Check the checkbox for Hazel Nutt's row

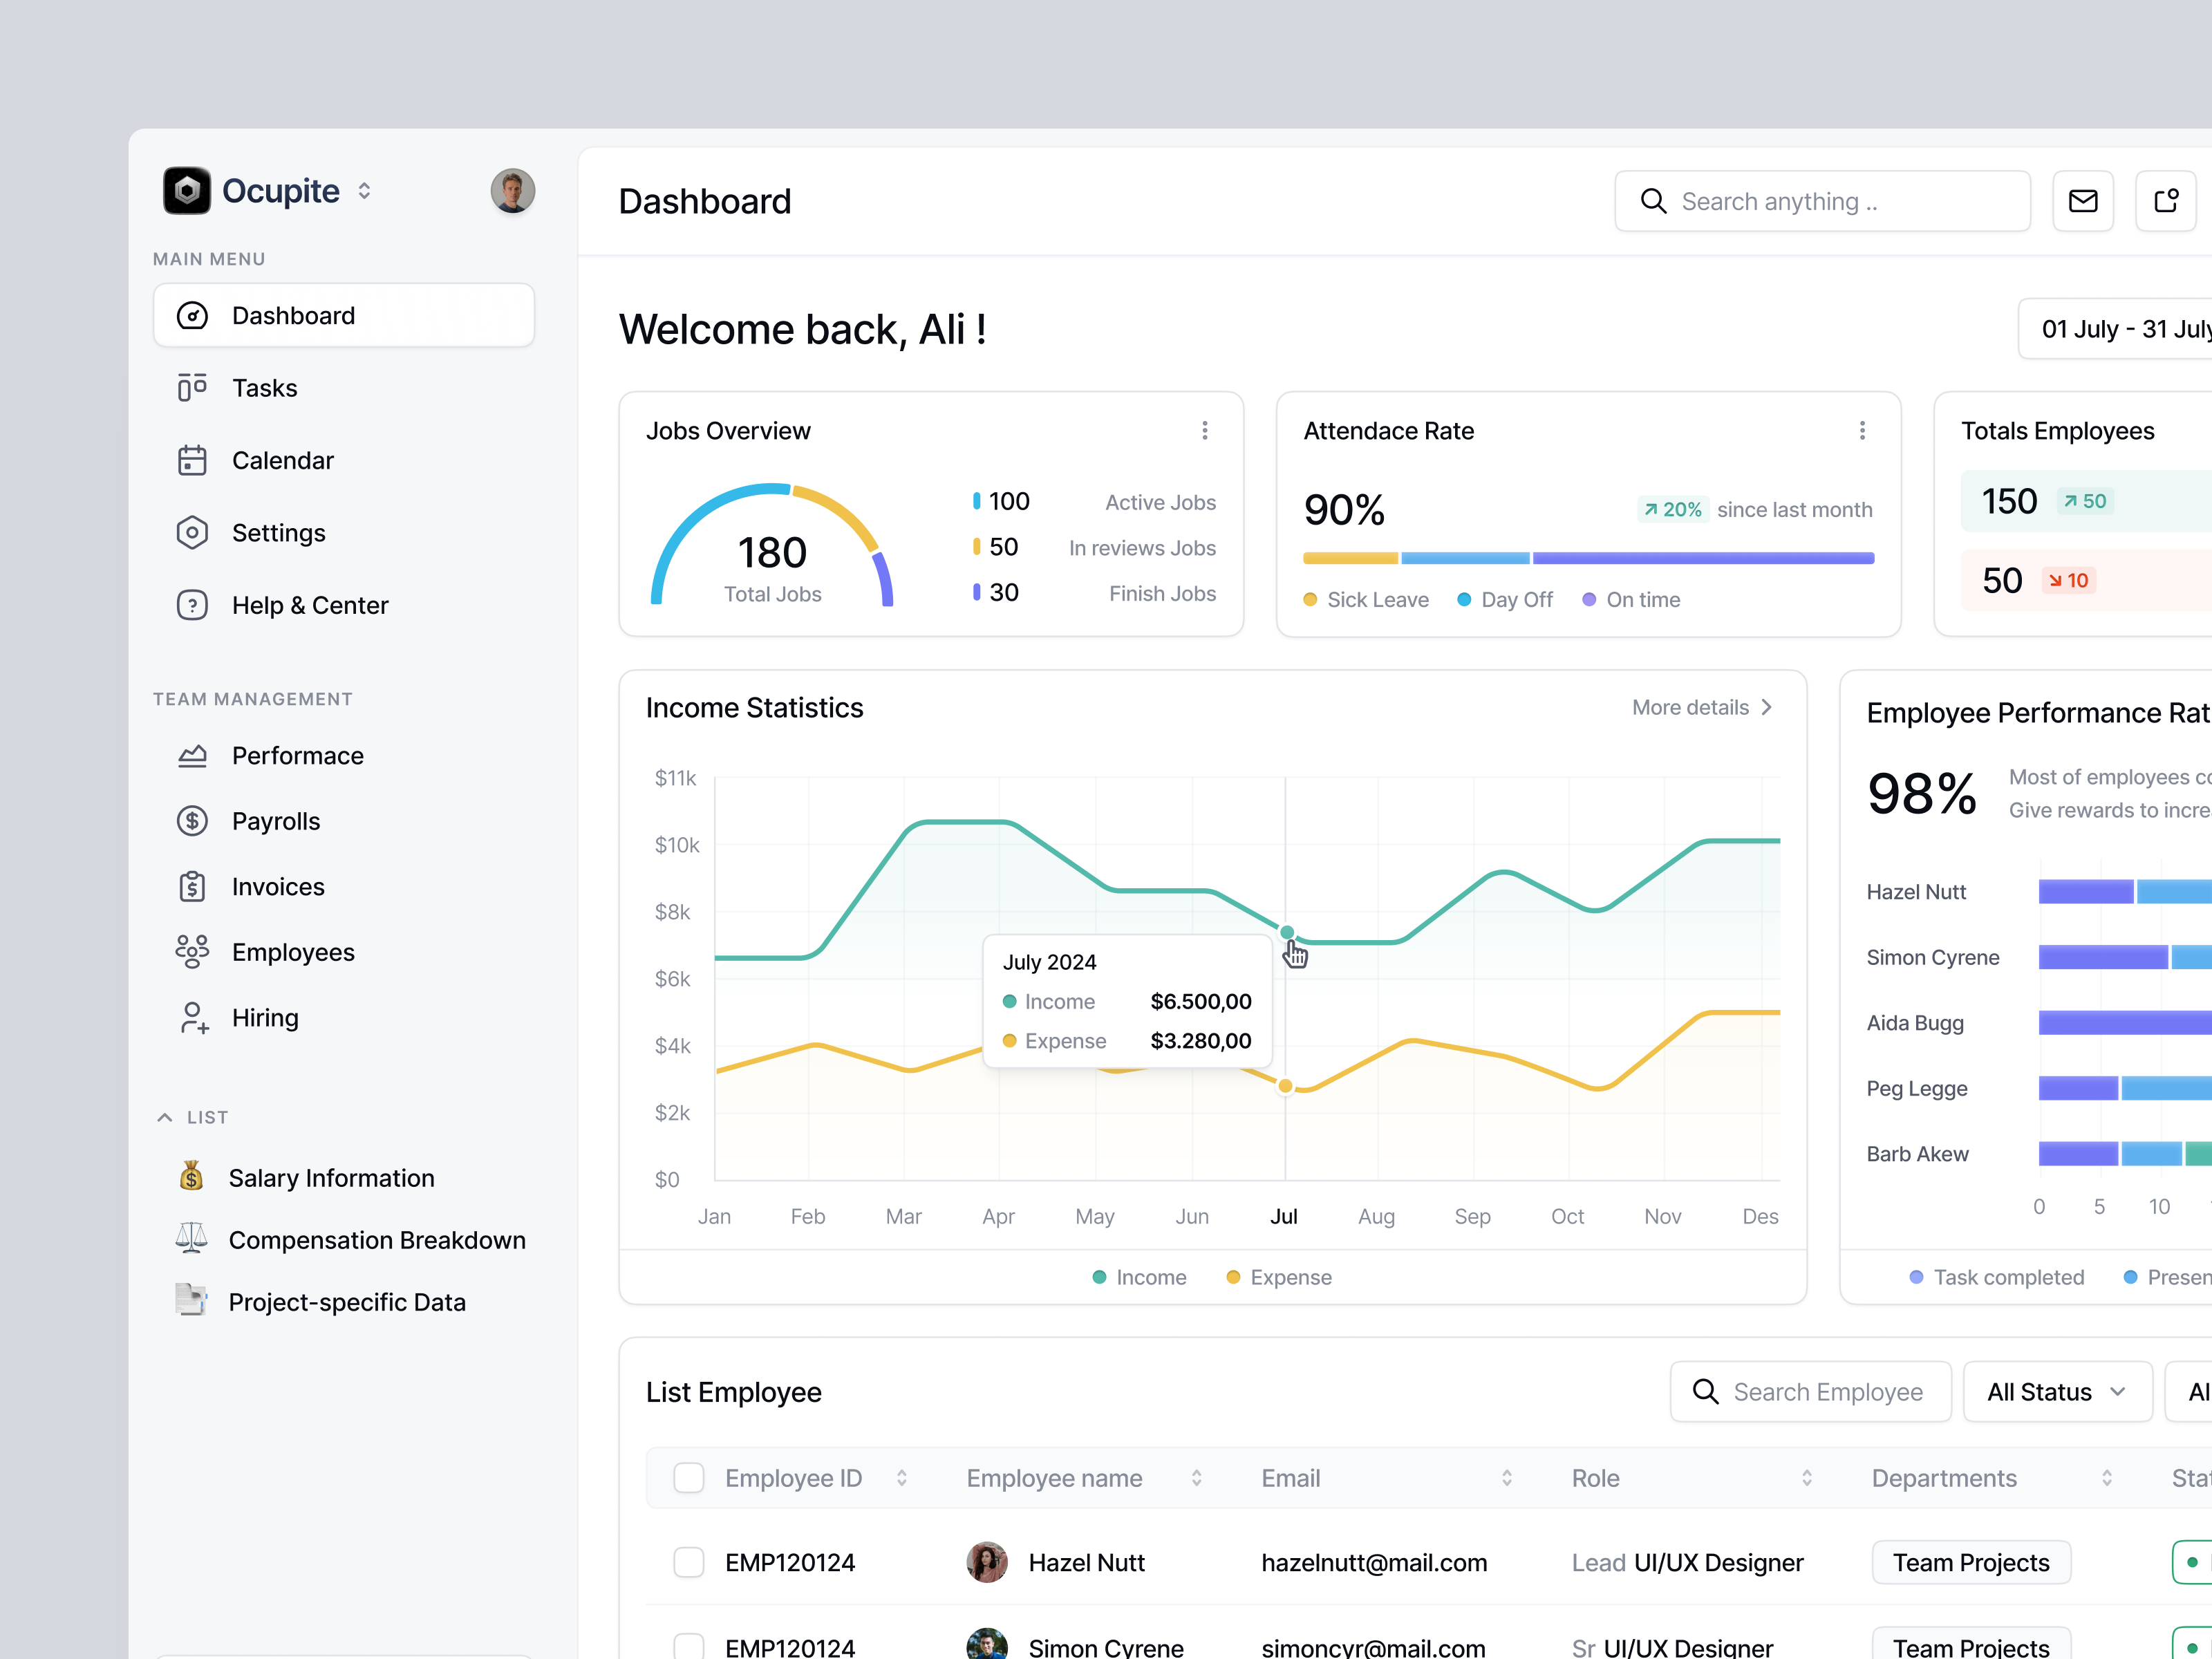[688, 1562]
